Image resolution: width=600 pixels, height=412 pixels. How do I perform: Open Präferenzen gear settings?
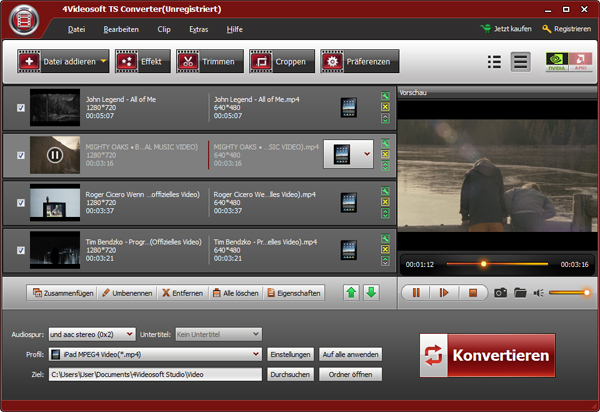tap(359, 62)
